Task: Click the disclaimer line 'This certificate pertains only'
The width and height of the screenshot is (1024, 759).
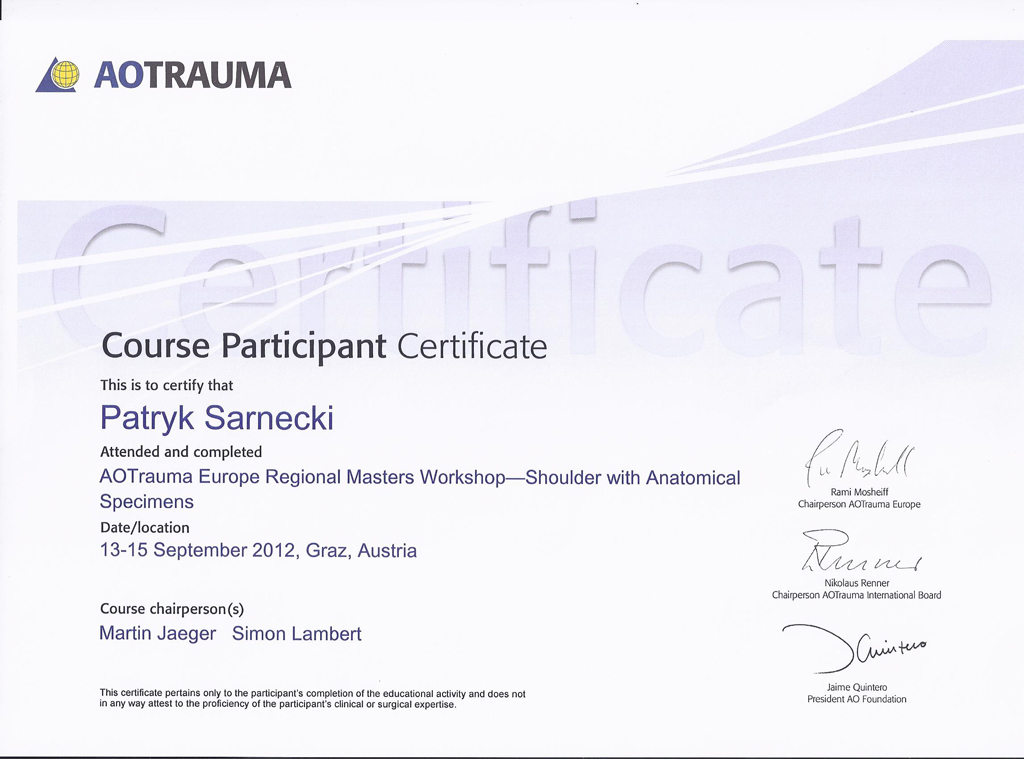Action: point(312,694)
